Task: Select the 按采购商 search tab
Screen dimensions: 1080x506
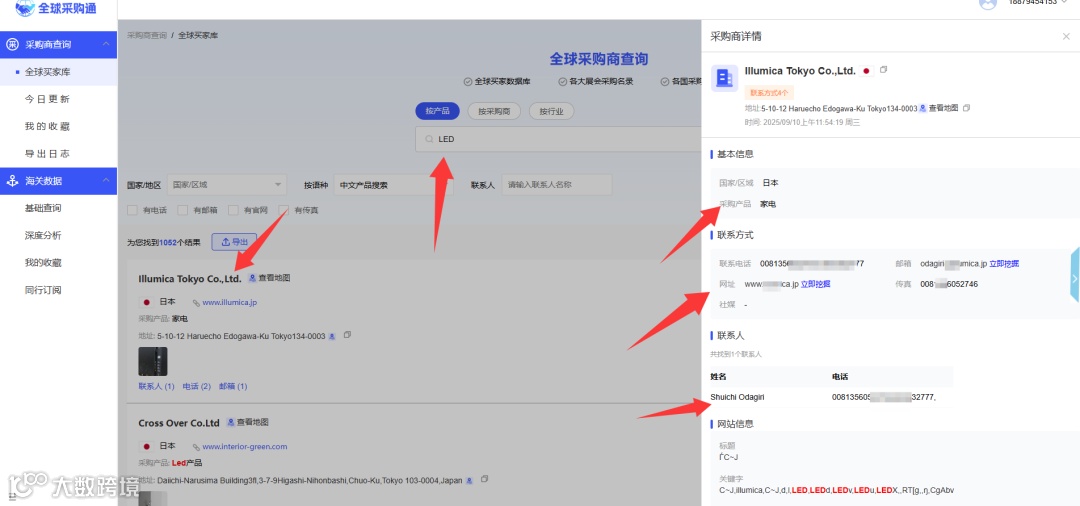Action: 494,111
